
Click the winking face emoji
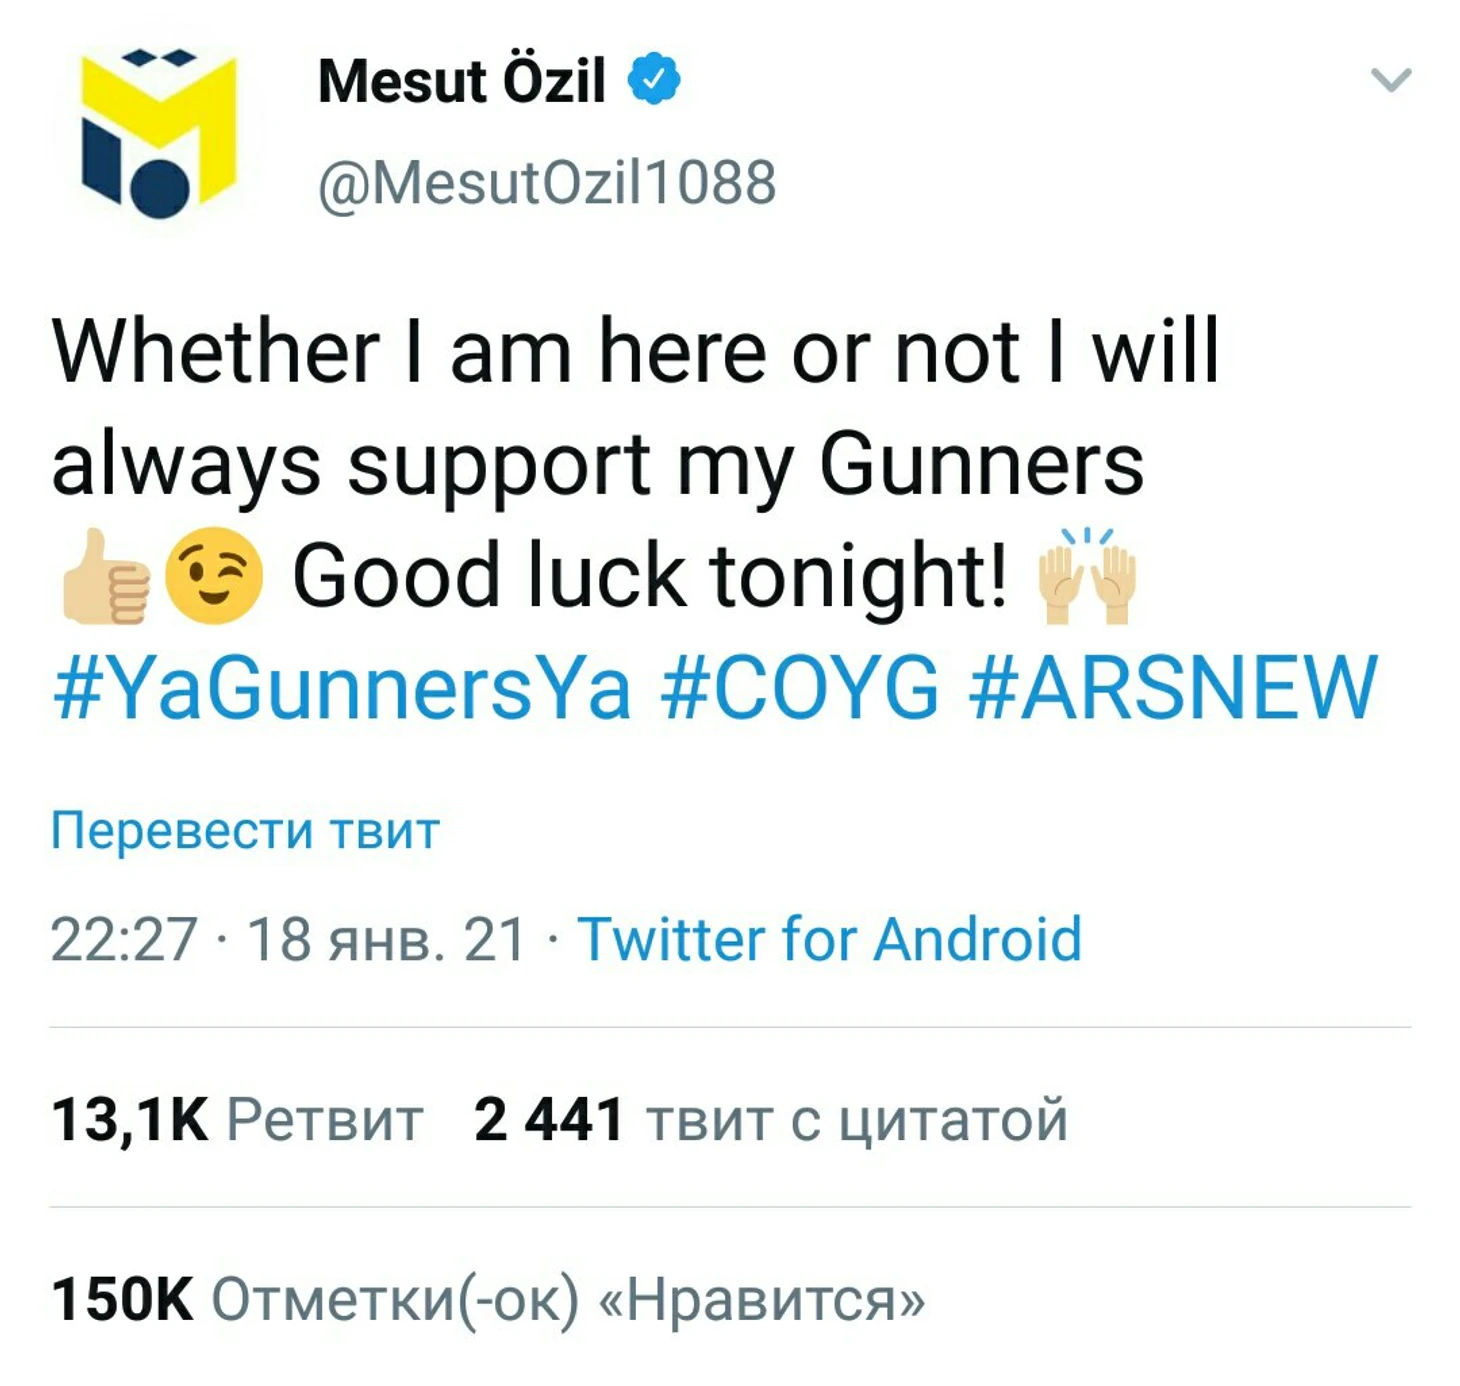tap(213, 576)
